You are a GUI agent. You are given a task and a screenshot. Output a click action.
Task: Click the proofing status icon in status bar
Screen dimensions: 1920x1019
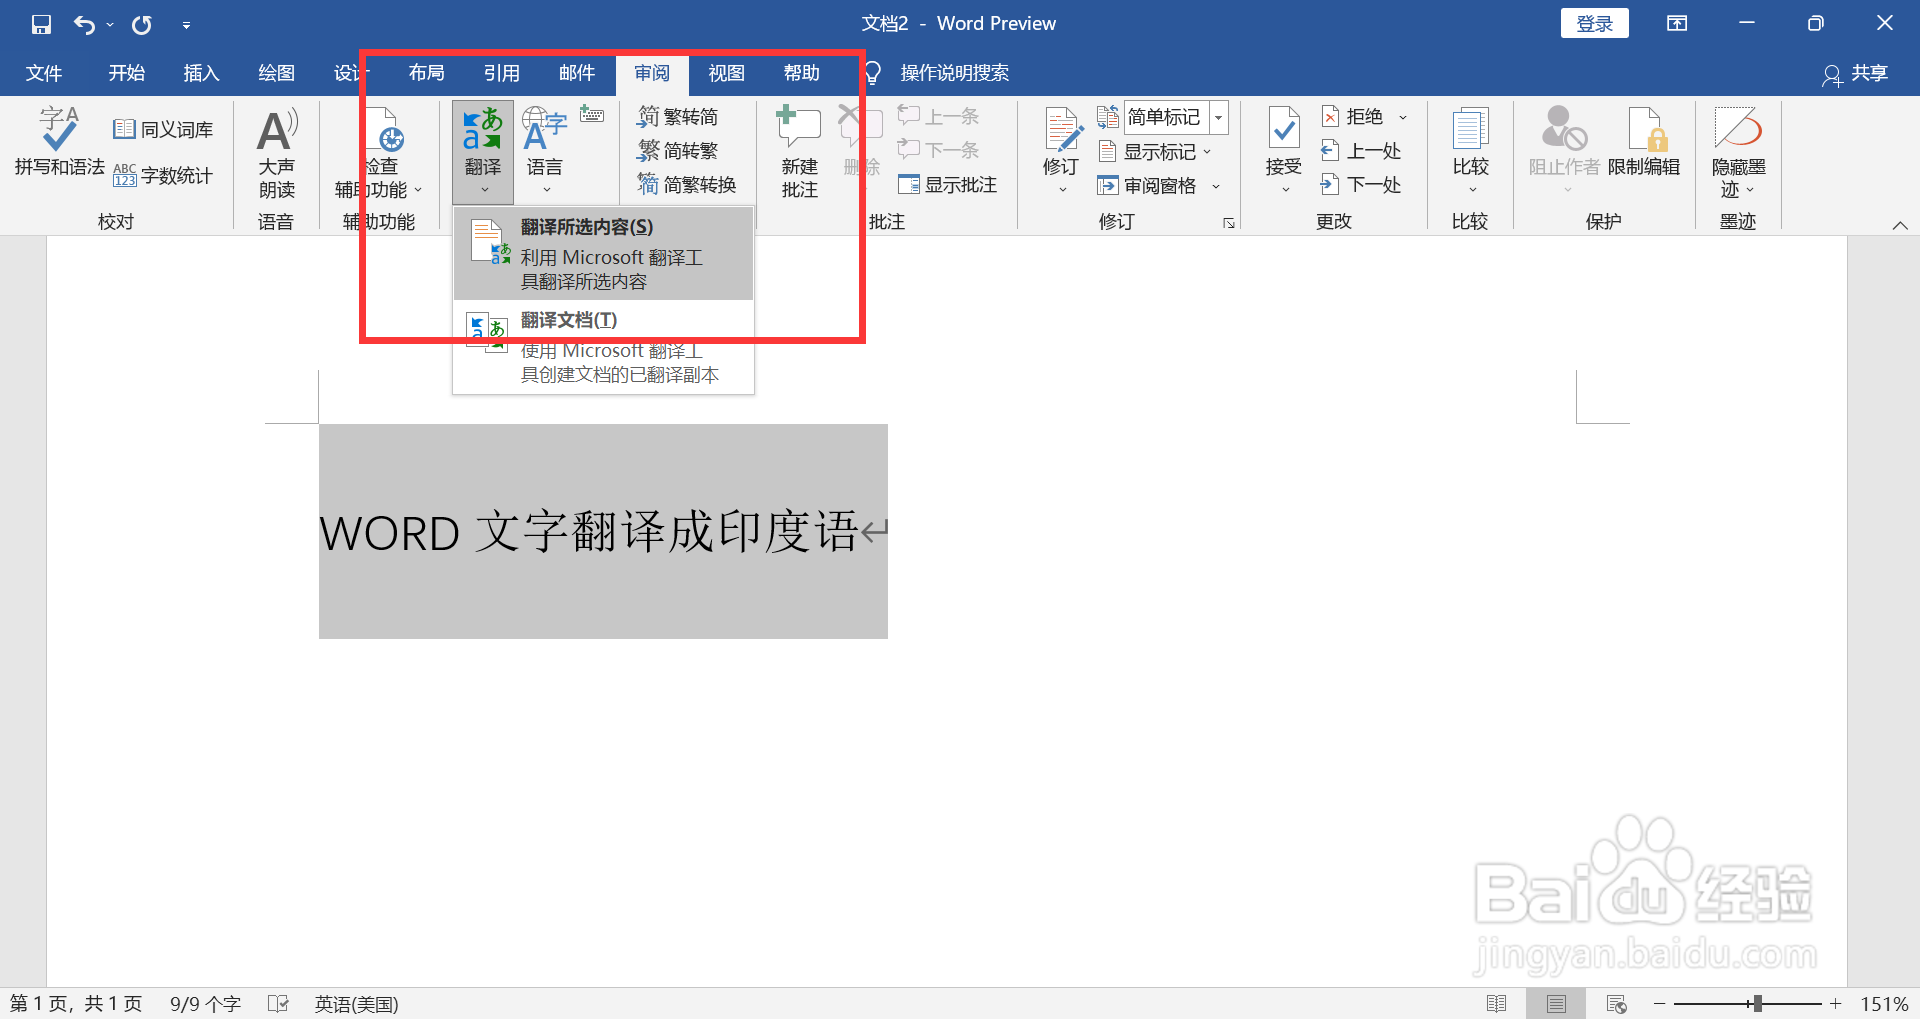point(279,1003)
